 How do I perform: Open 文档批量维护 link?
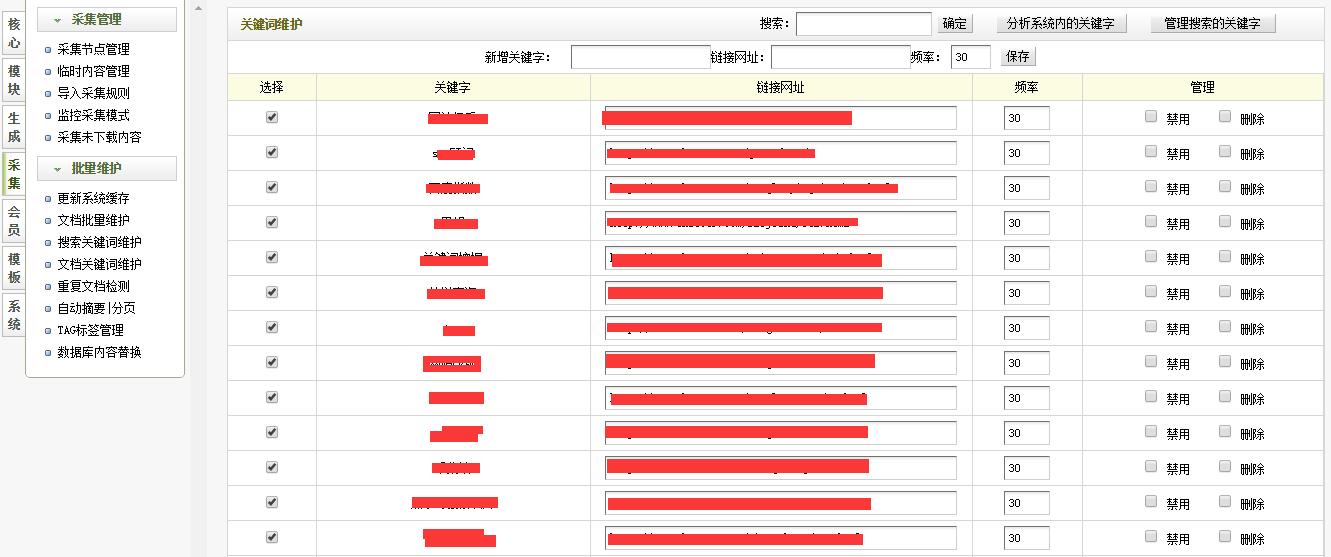click(x=93, y=220)
